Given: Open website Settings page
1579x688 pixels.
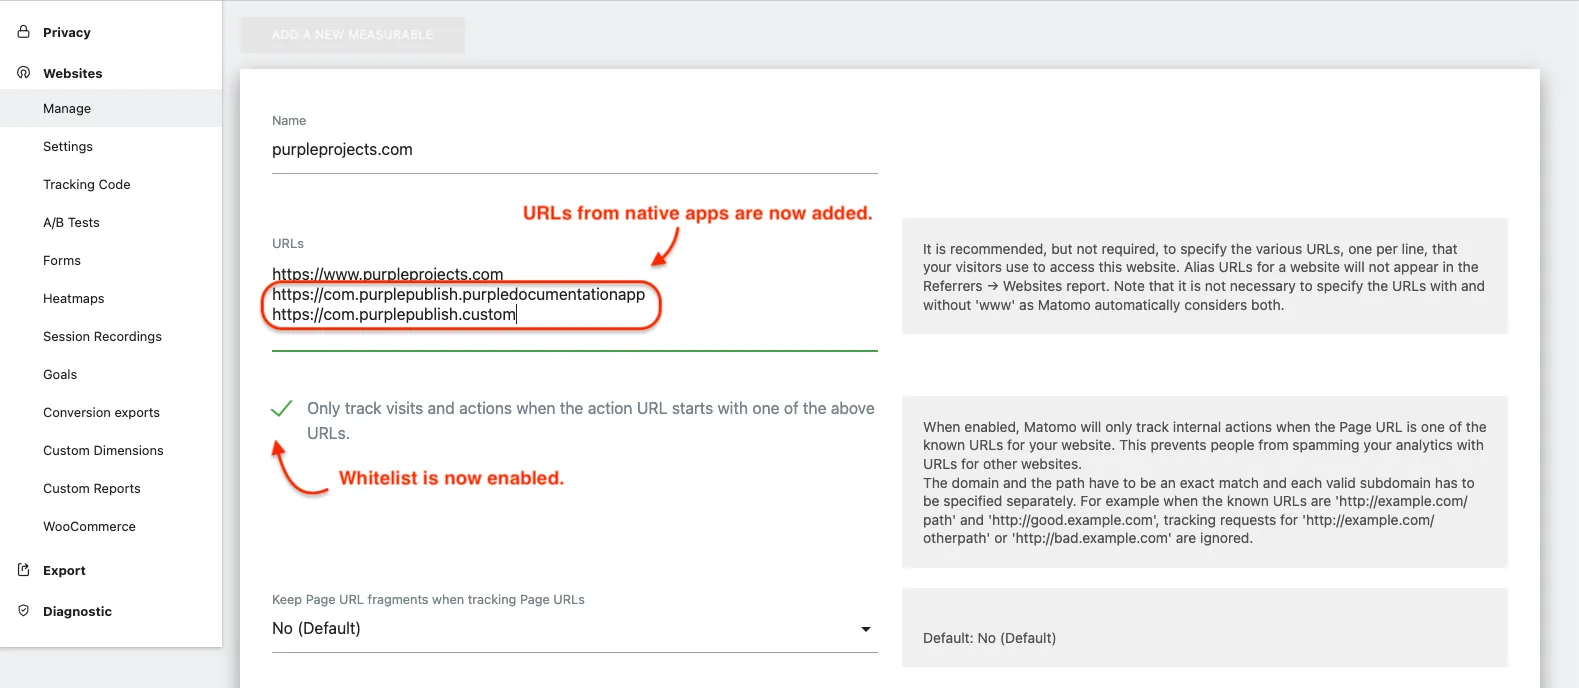Looking at the screenshot, I should tap(68, 146).
